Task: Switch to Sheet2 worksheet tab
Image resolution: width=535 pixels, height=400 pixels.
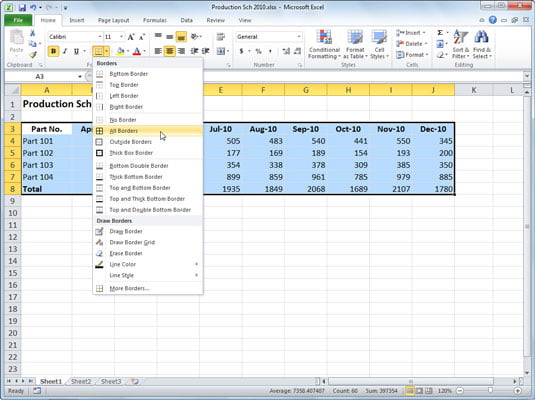Action: (x=81, y=381)
